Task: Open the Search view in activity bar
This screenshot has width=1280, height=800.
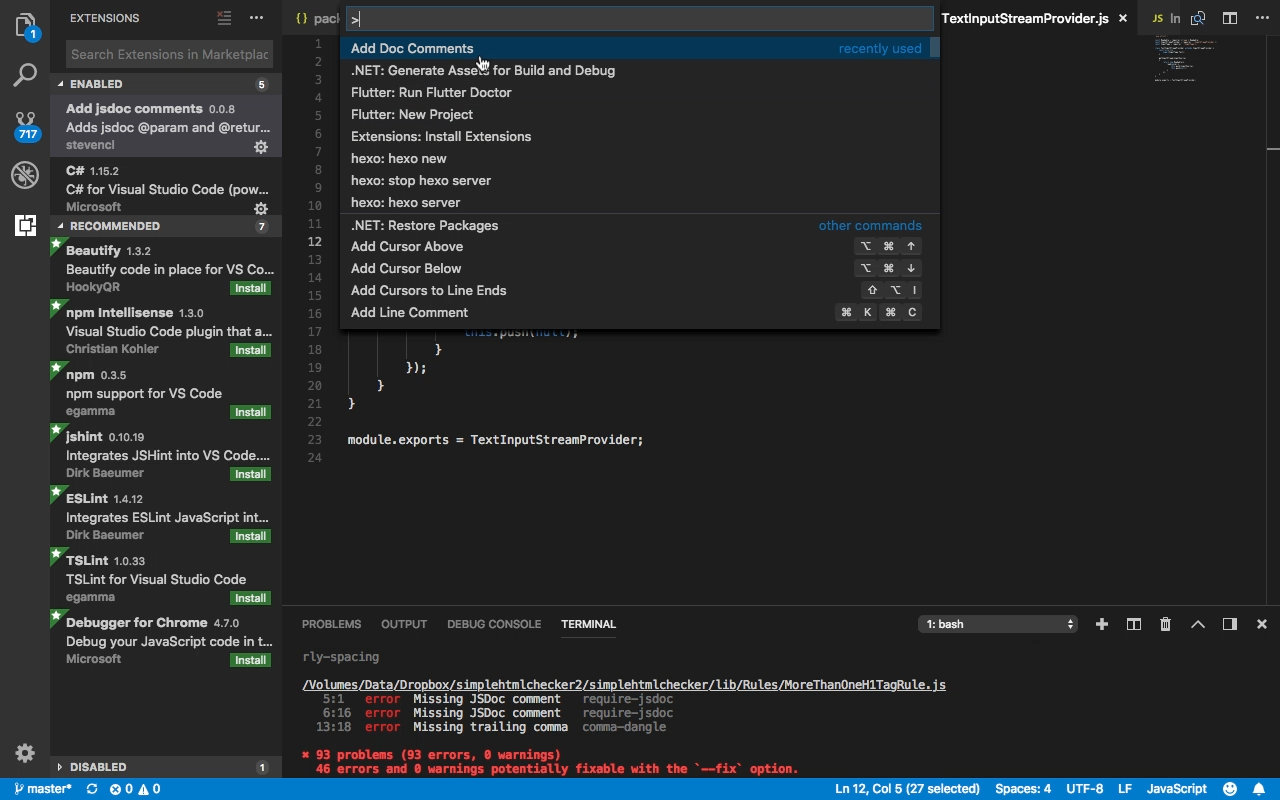Action: coord(25,74)
